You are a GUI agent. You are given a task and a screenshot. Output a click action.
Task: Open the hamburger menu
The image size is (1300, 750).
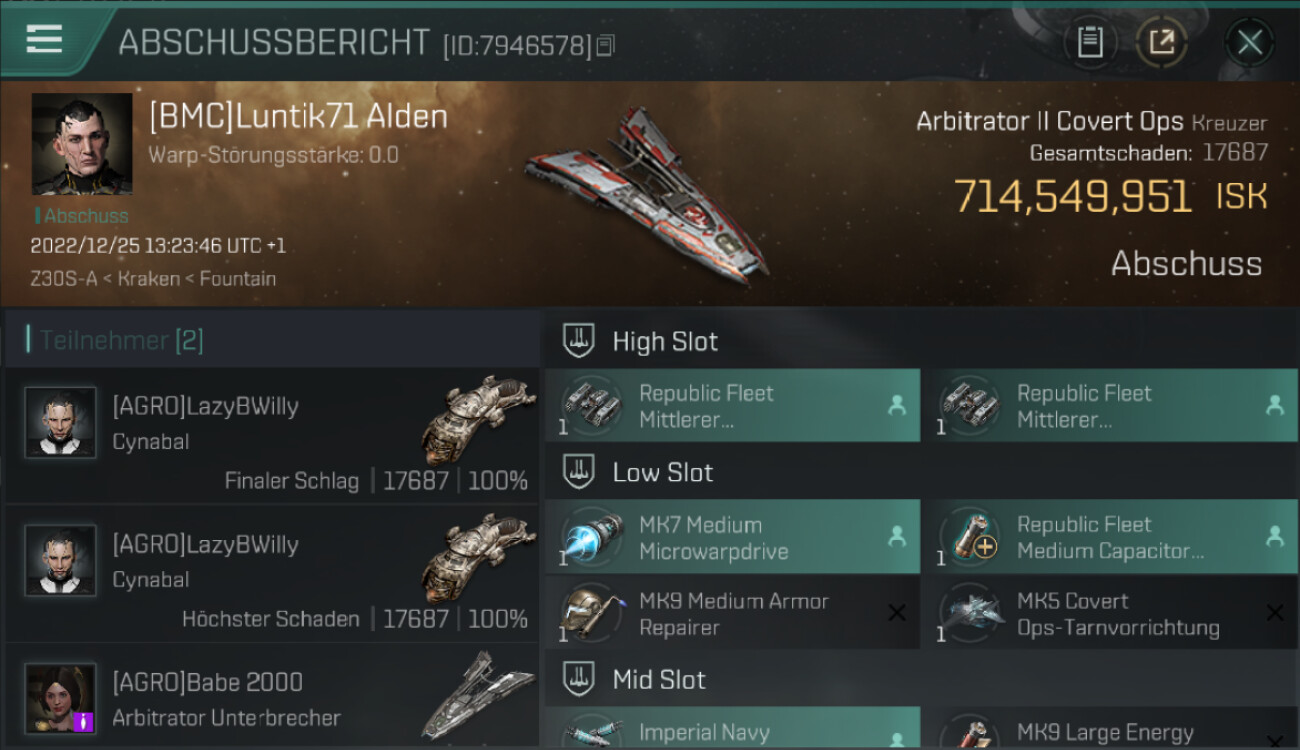(44, 40)
